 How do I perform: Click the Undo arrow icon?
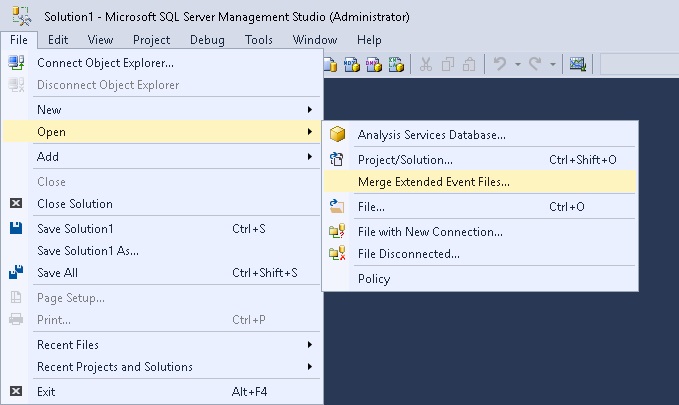tap(499, 65)
